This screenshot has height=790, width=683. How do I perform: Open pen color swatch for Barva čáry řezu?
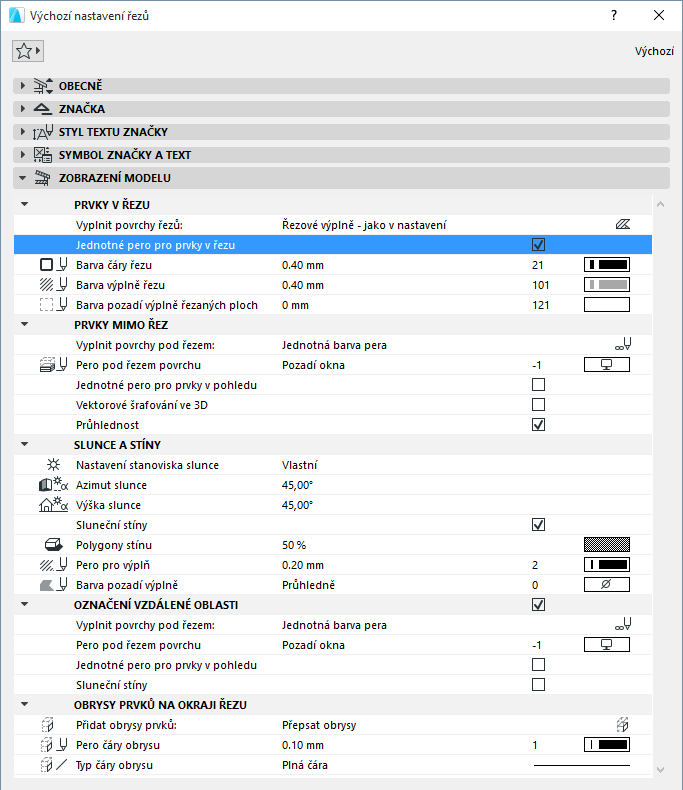tap(606, 265)
